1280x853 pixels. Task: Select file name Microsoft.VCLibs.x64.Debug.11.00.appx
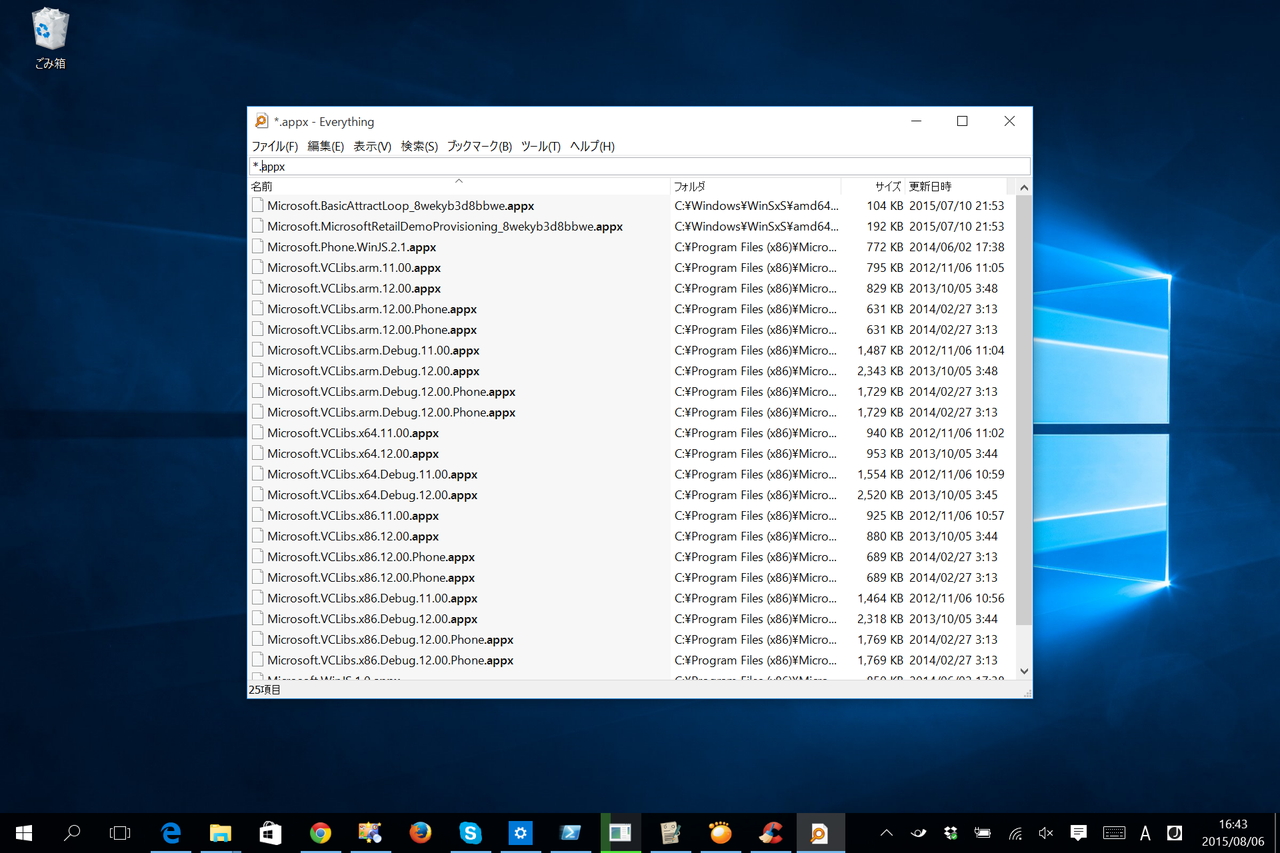point(372,474)
